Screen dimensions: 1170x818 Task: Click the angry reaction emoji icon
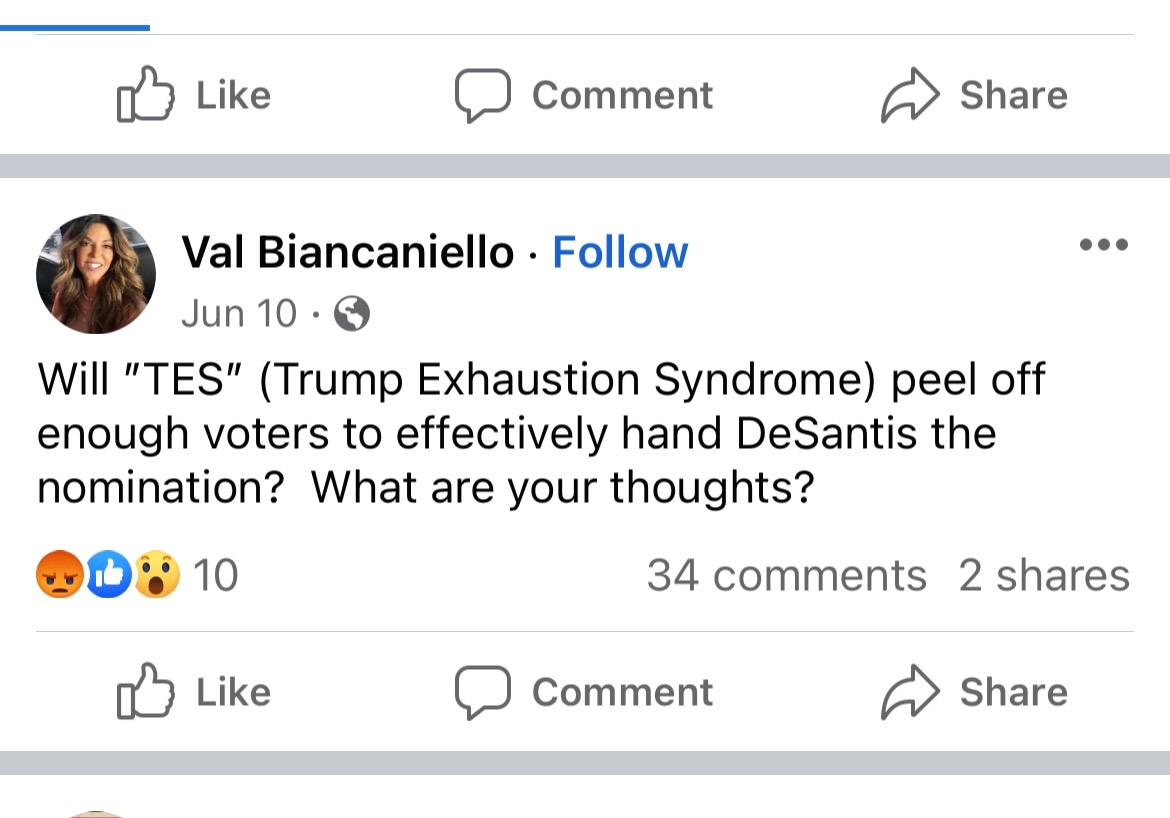tap(60, 575)
